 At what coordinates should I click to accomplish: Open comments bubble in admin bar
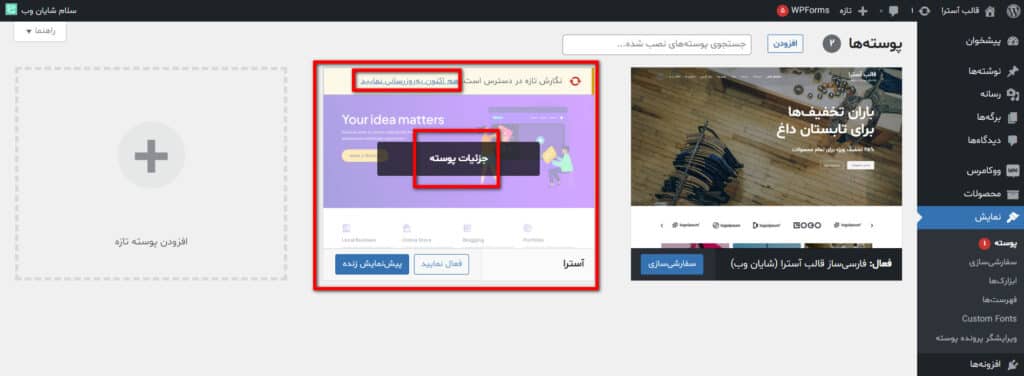(x=893, y=10)
